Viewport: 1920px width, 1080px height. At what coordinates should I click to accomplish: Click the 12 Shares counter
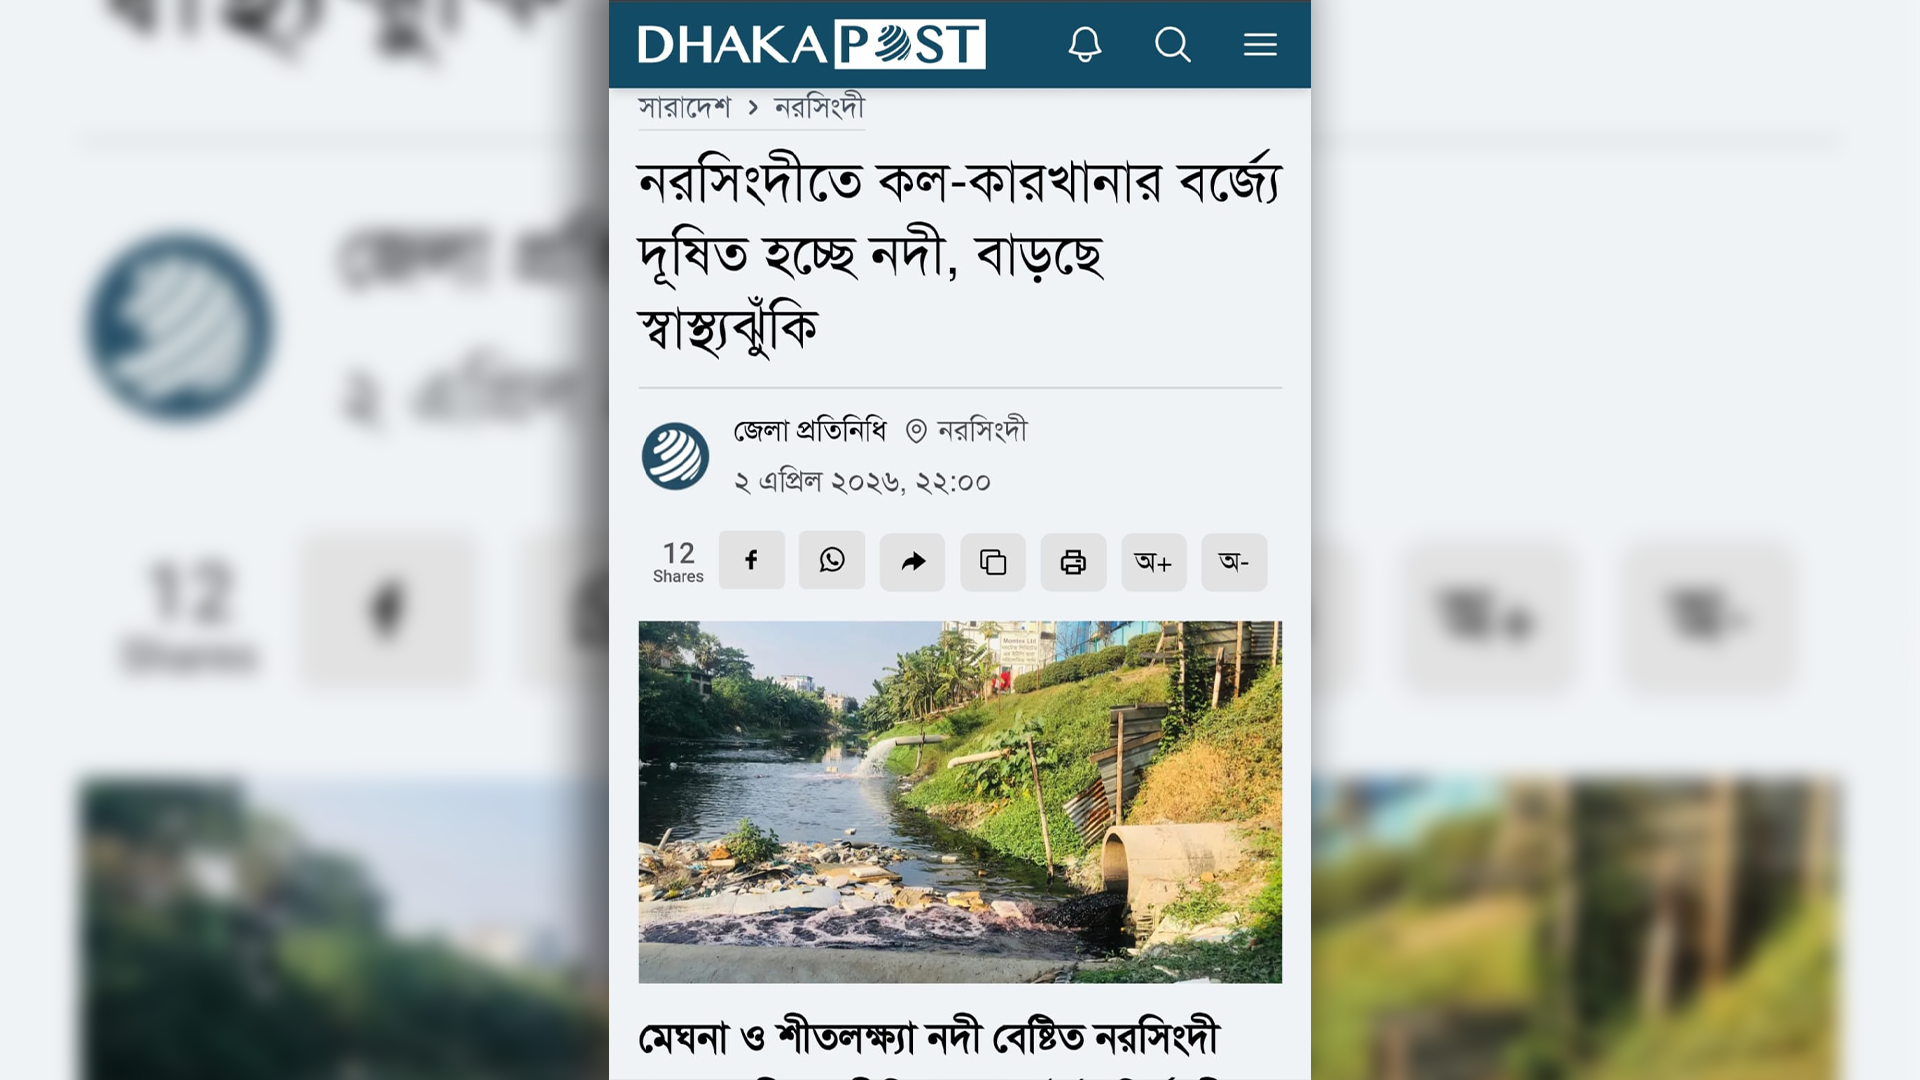coord(678,562)
